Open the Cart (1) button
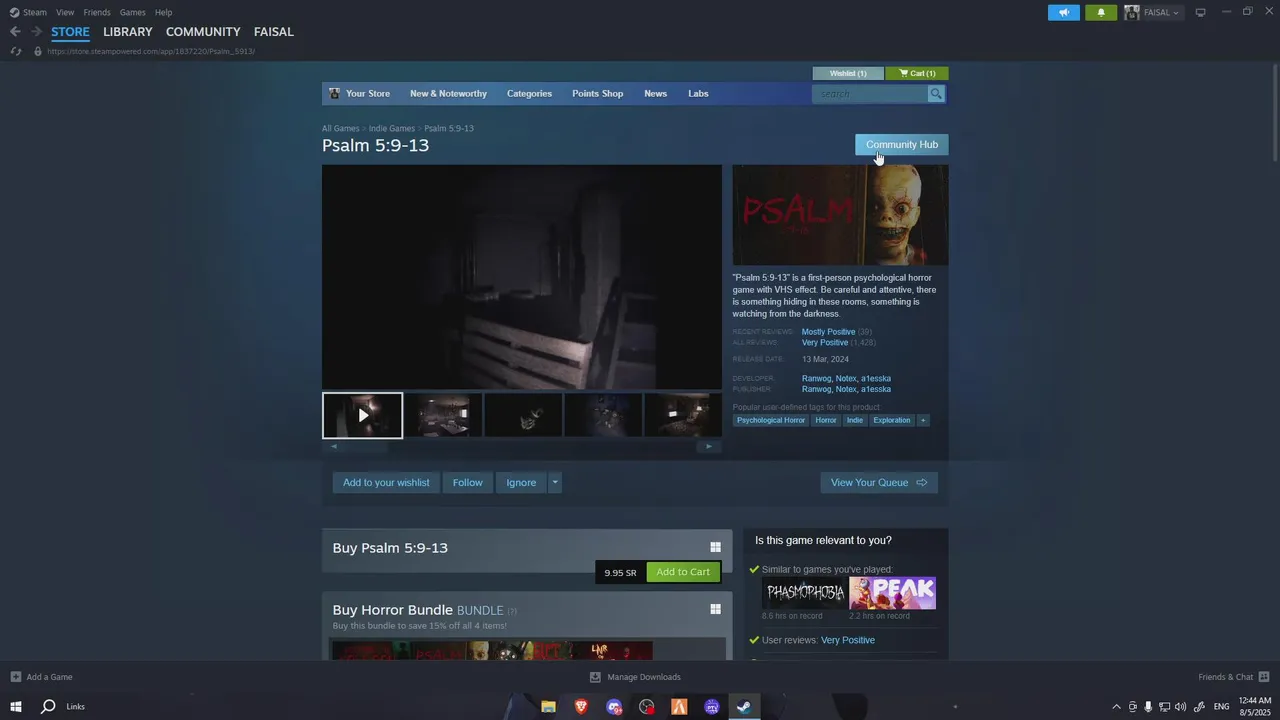The width and height of the screenshot is (1280, 720). [917, 73]
